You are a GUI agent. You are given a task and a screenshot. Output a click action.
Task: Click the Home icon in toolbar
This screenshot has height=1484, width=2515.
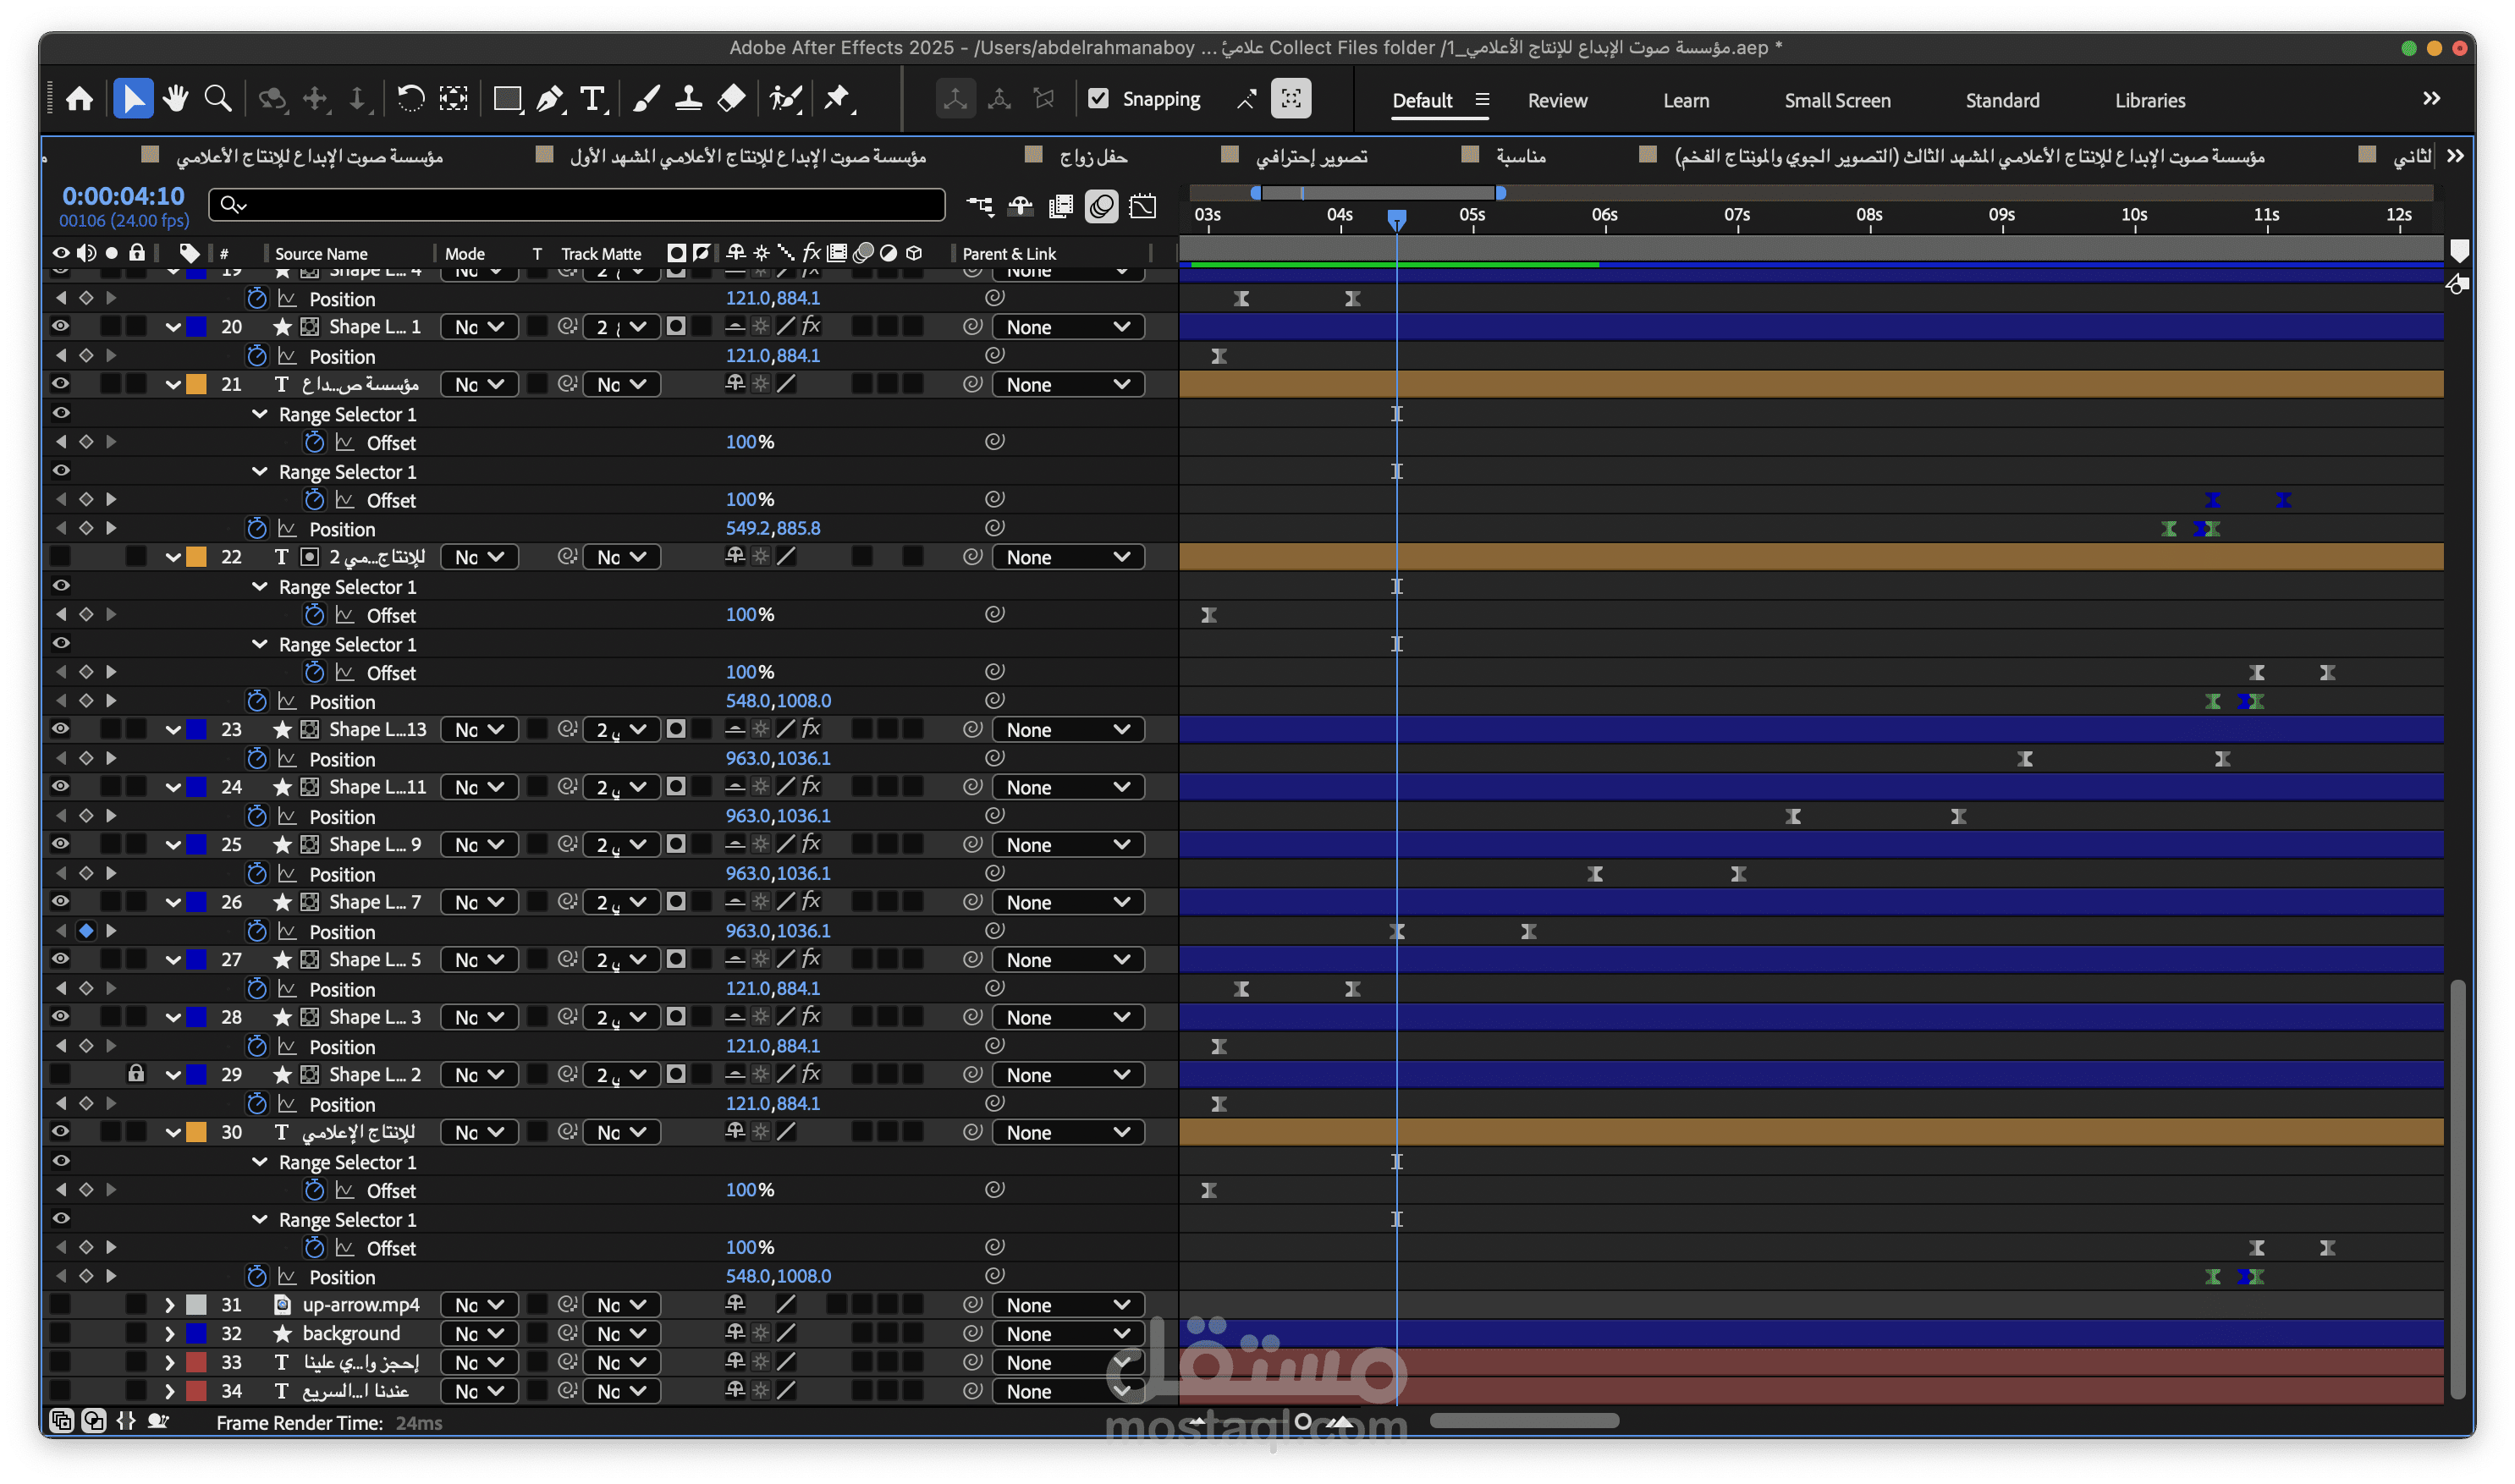79,99
